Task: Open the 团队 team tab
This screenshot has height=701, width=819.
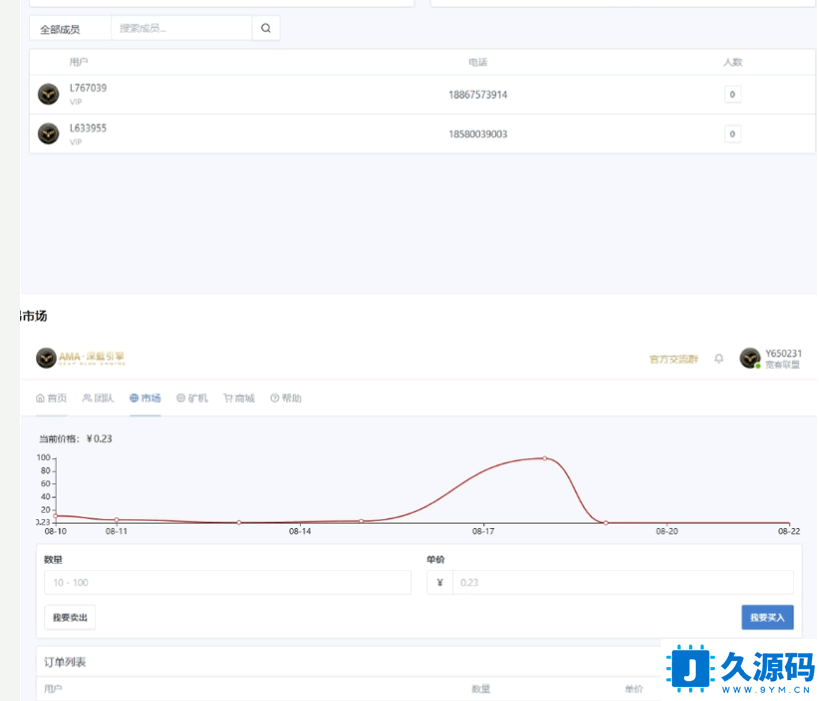Action: point(98,398)
